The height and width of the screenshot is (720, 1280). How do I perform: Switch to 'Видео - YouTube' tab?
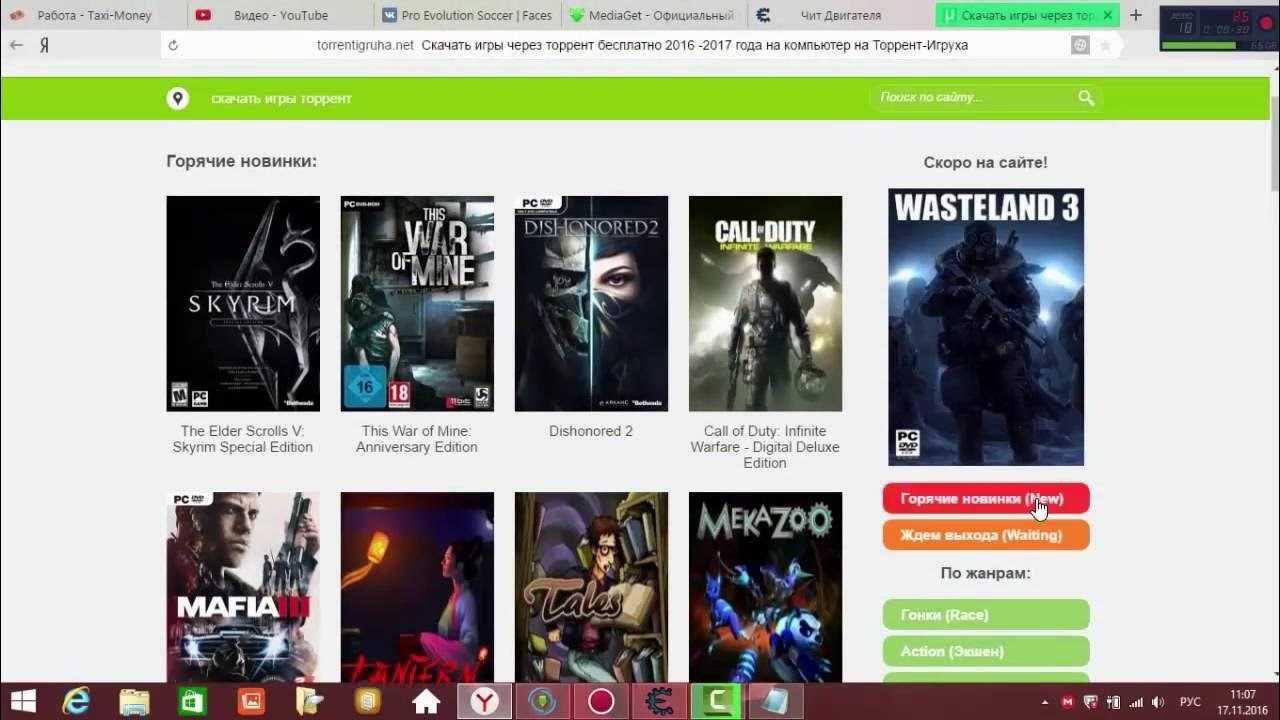280,15
